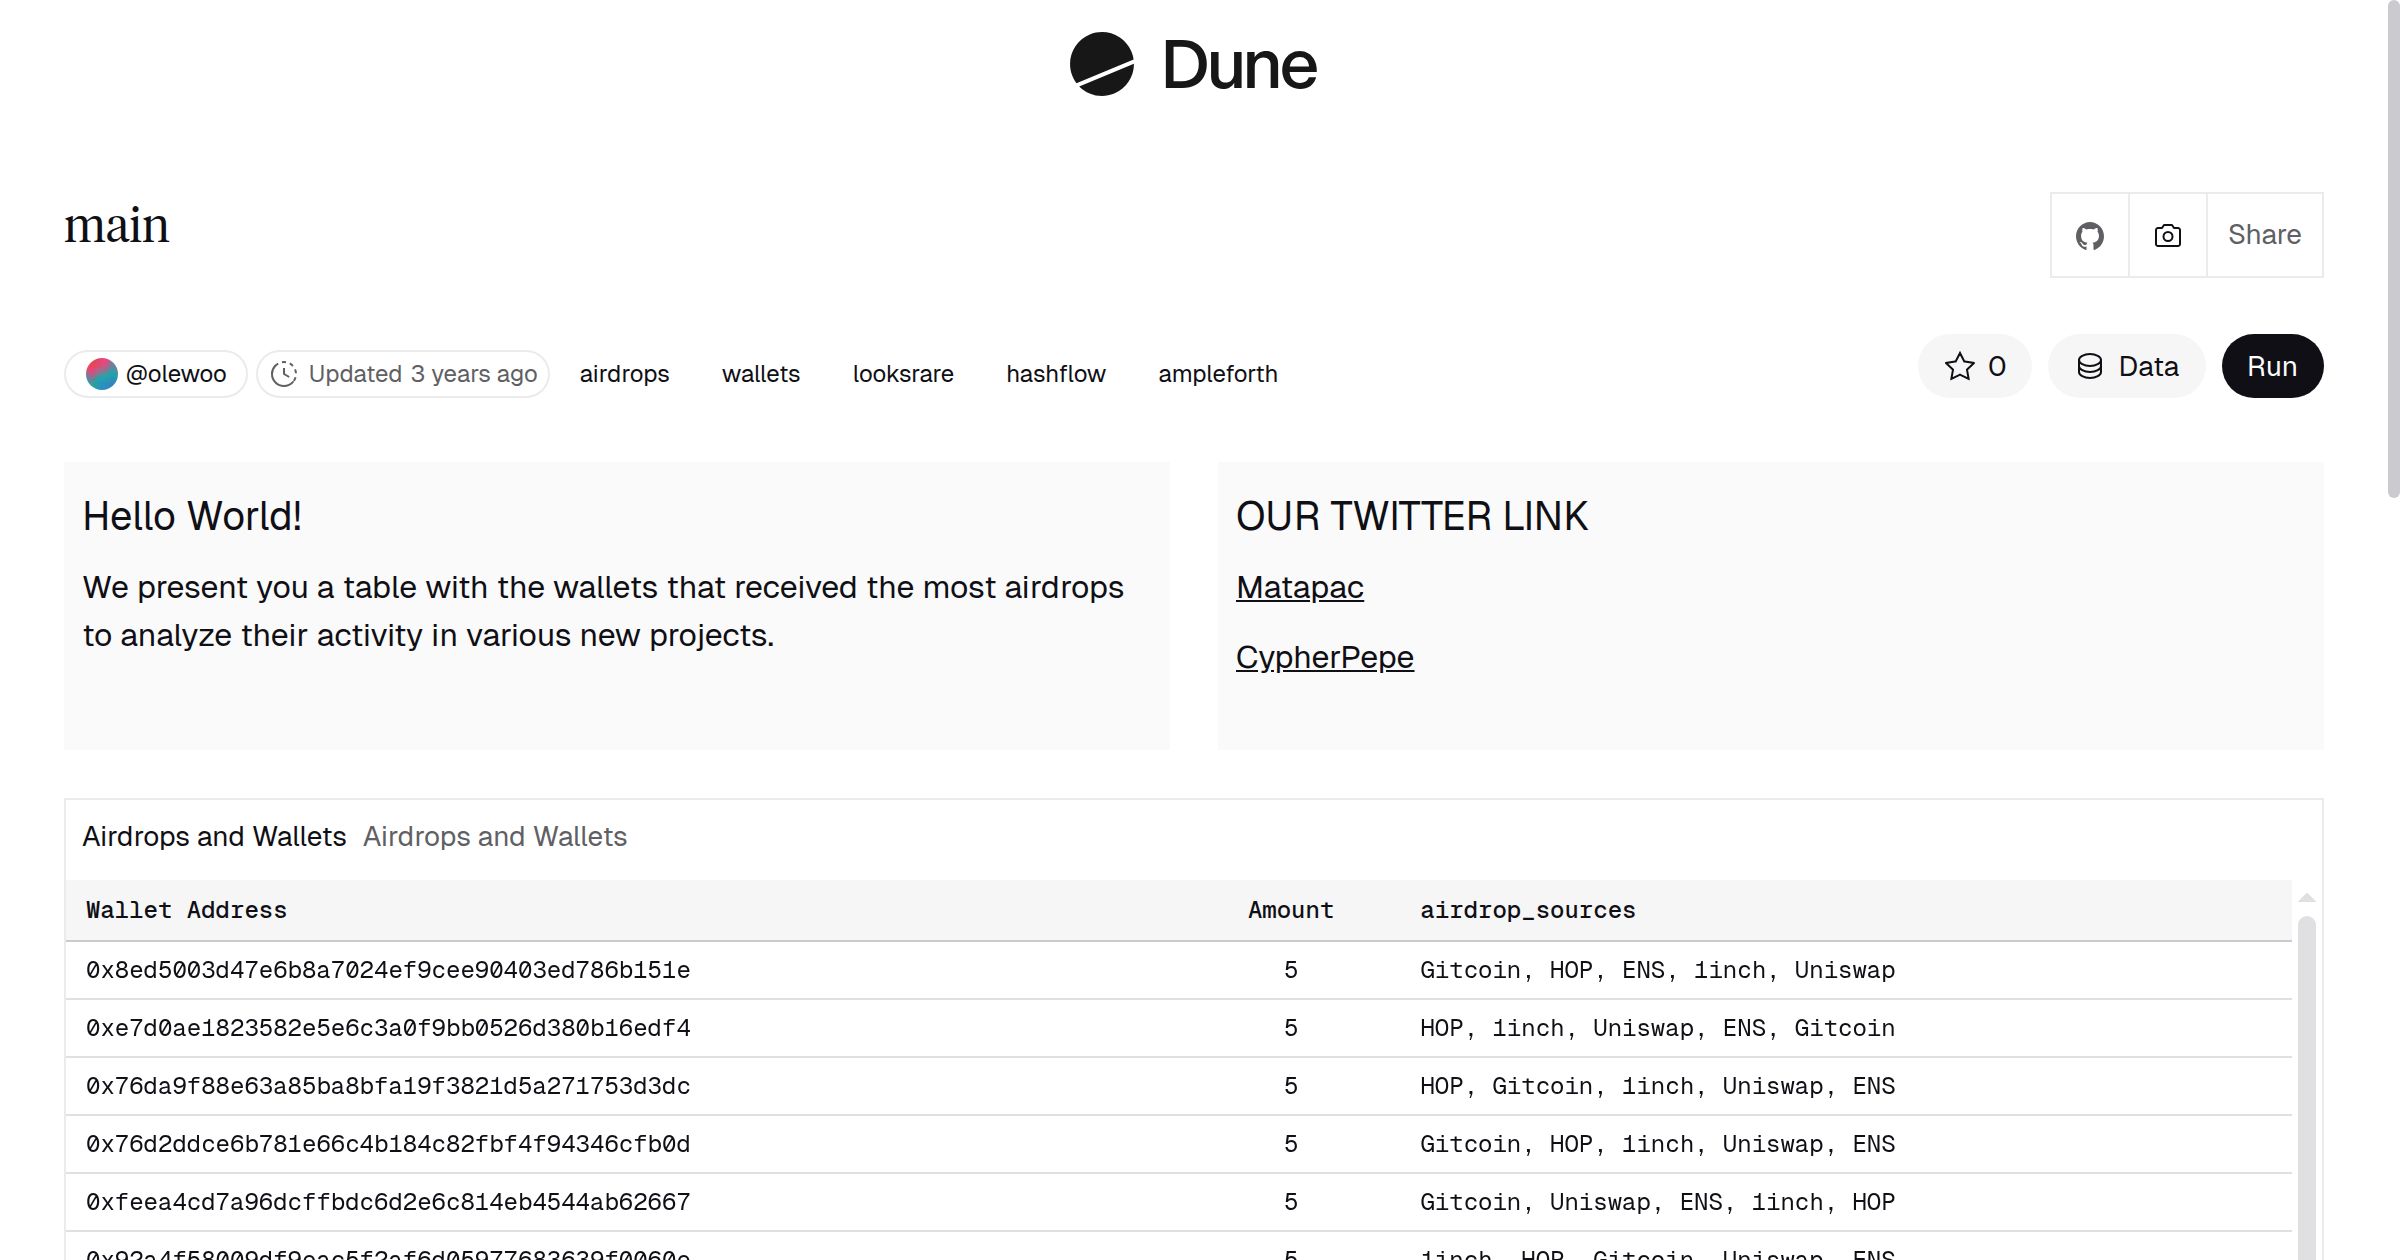Open the Share dialog

(x=2264, y=235)
